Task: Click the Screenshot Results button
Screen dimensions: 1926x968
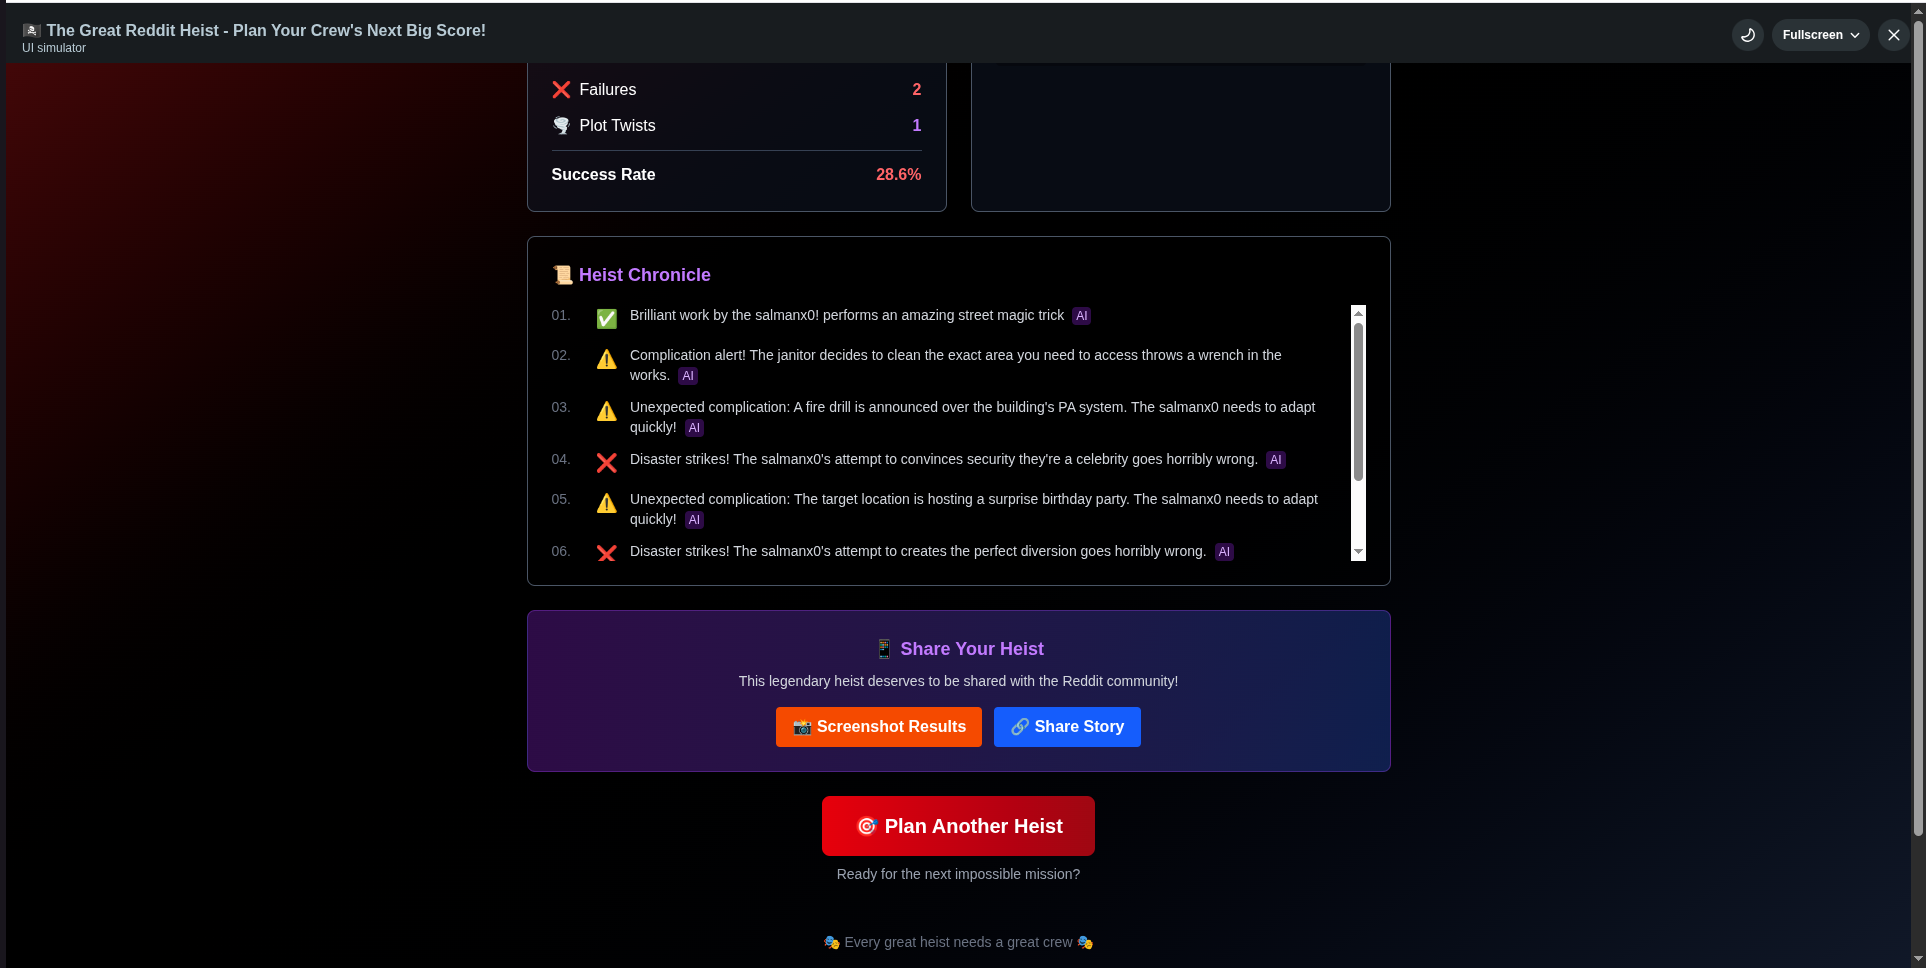Action: coord(878,727)
